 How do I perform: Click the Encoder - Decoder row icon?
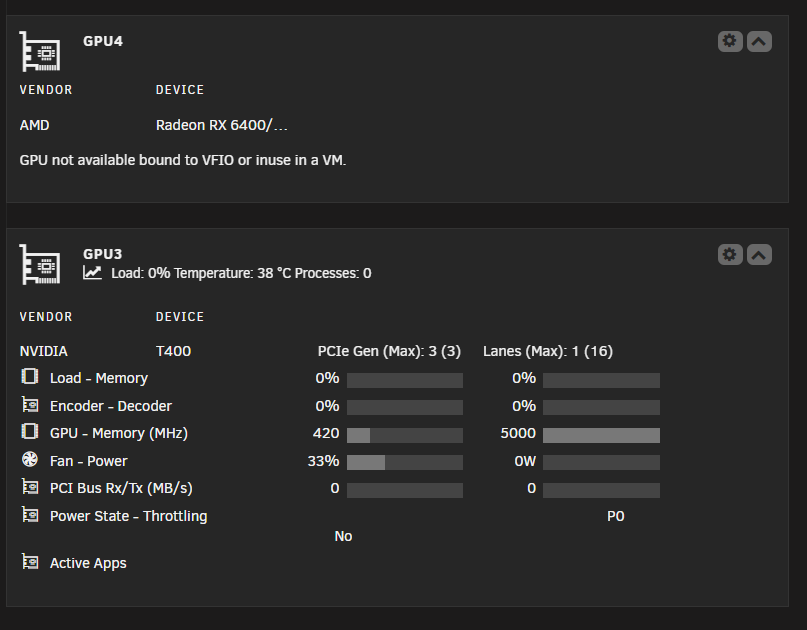pos(30,405)
